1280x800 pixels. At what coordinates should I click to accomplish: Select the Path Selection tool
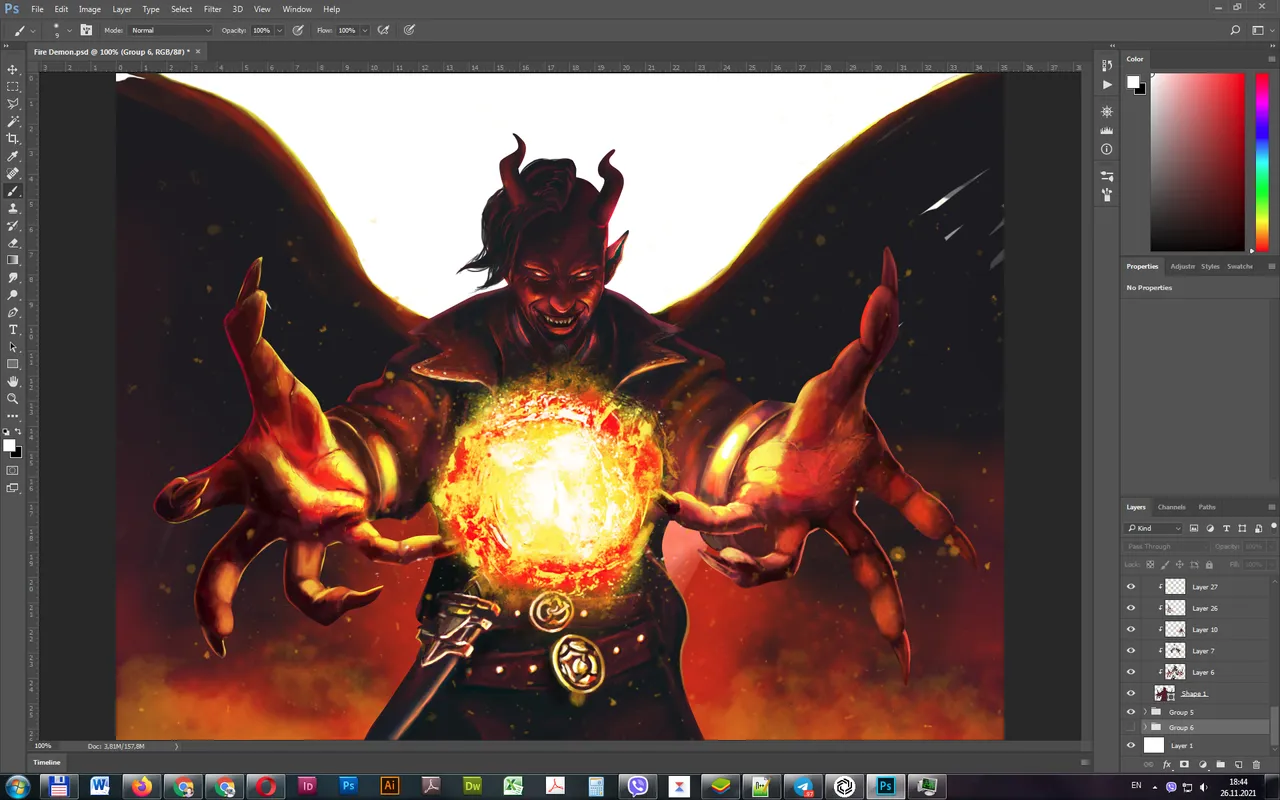(x=13, y=347)
